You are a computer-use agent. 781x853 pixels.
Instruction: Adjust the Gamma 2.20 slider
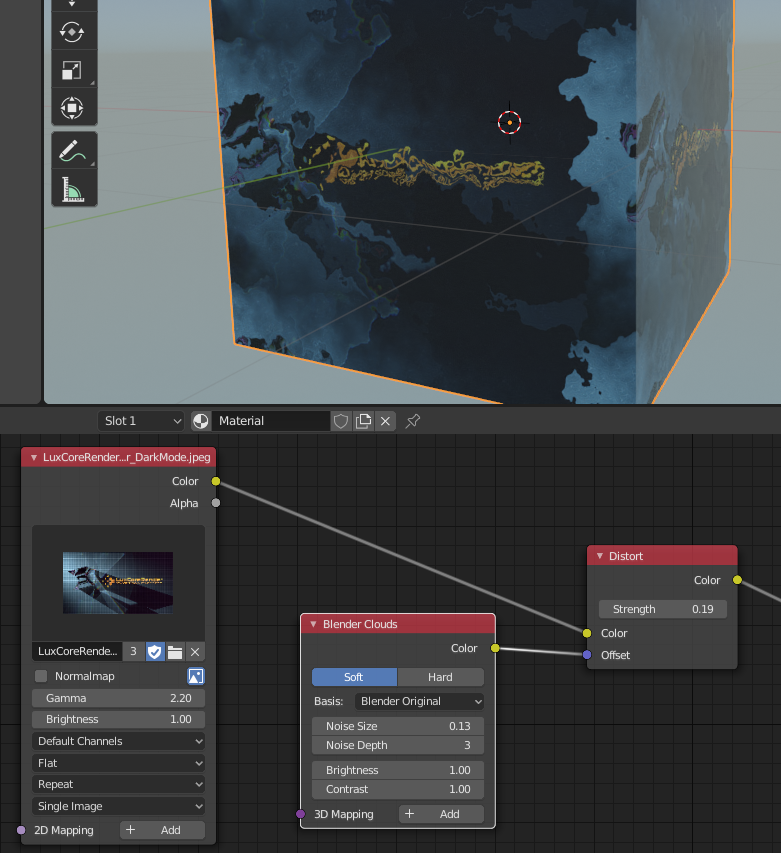119,698
